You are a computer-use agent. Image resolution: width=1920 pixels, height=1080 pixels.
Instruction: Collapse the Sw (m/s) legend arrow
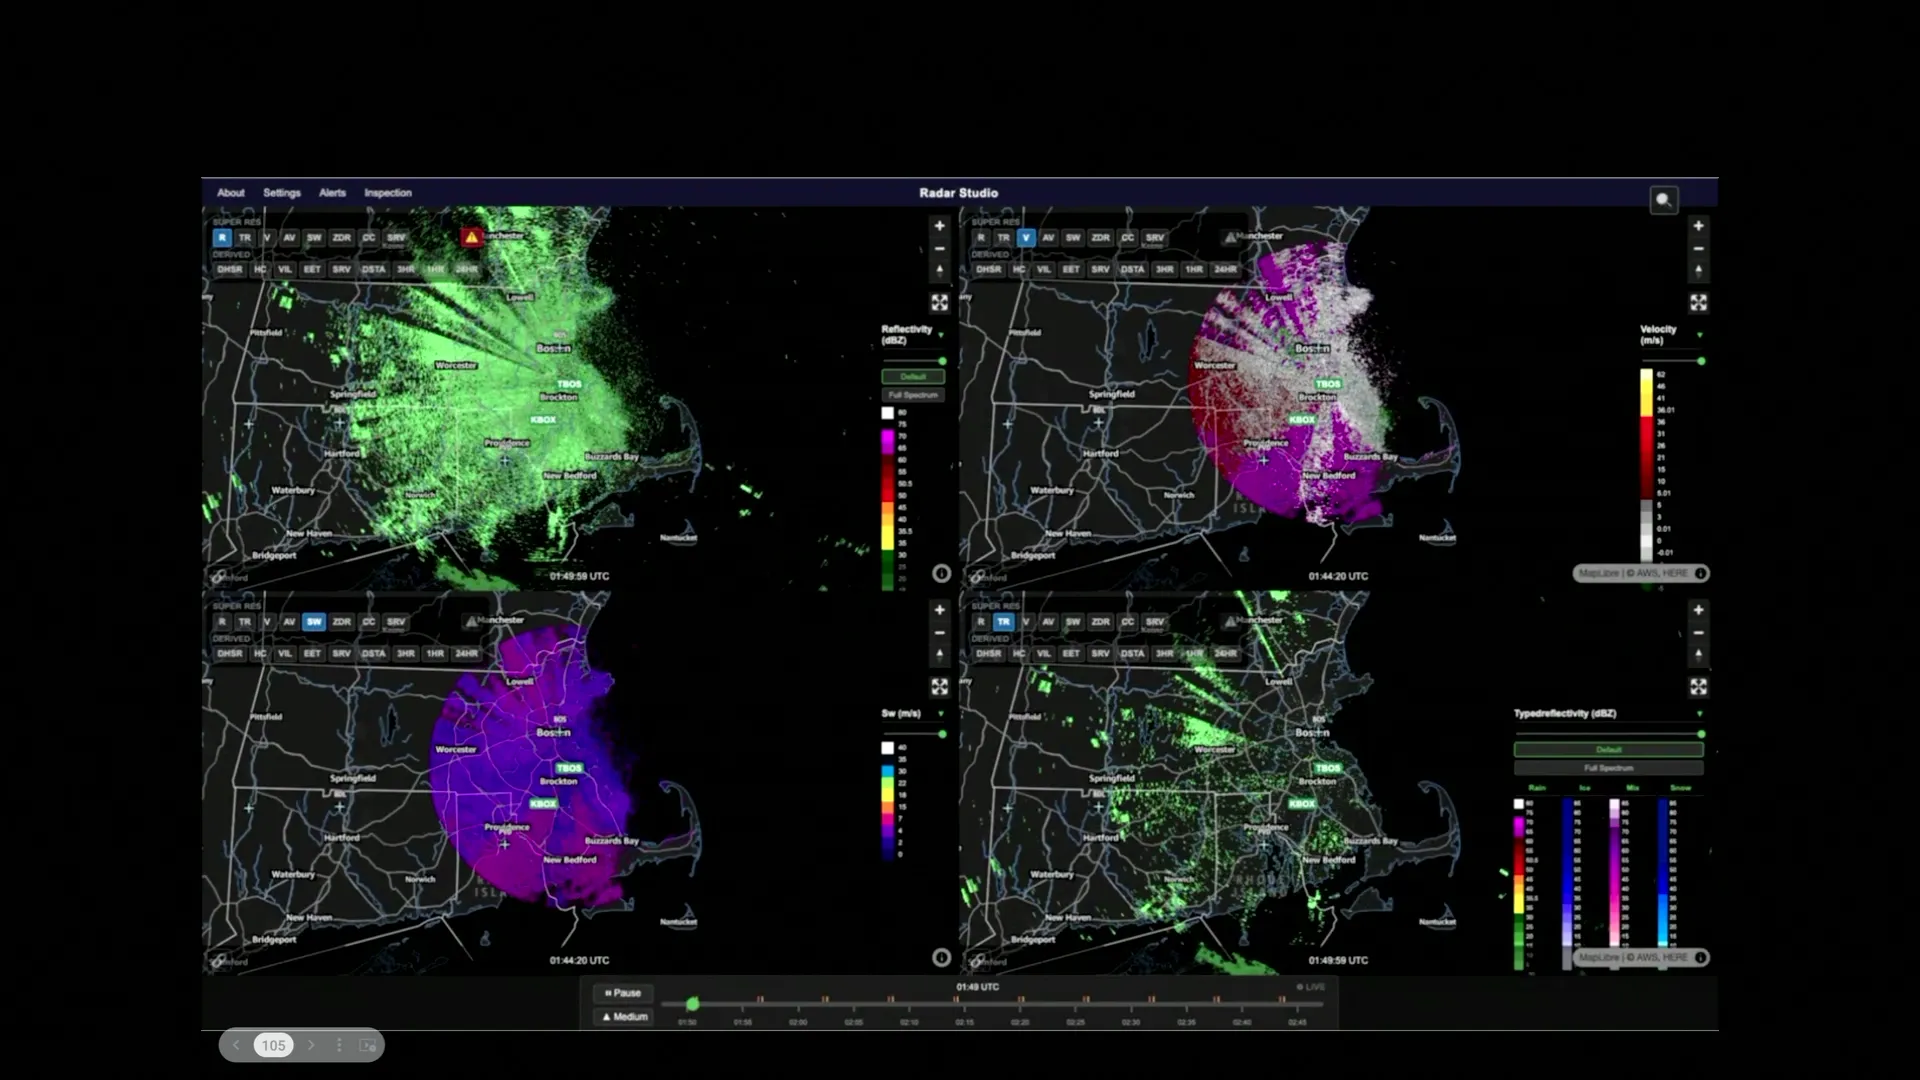click(940, 714)
